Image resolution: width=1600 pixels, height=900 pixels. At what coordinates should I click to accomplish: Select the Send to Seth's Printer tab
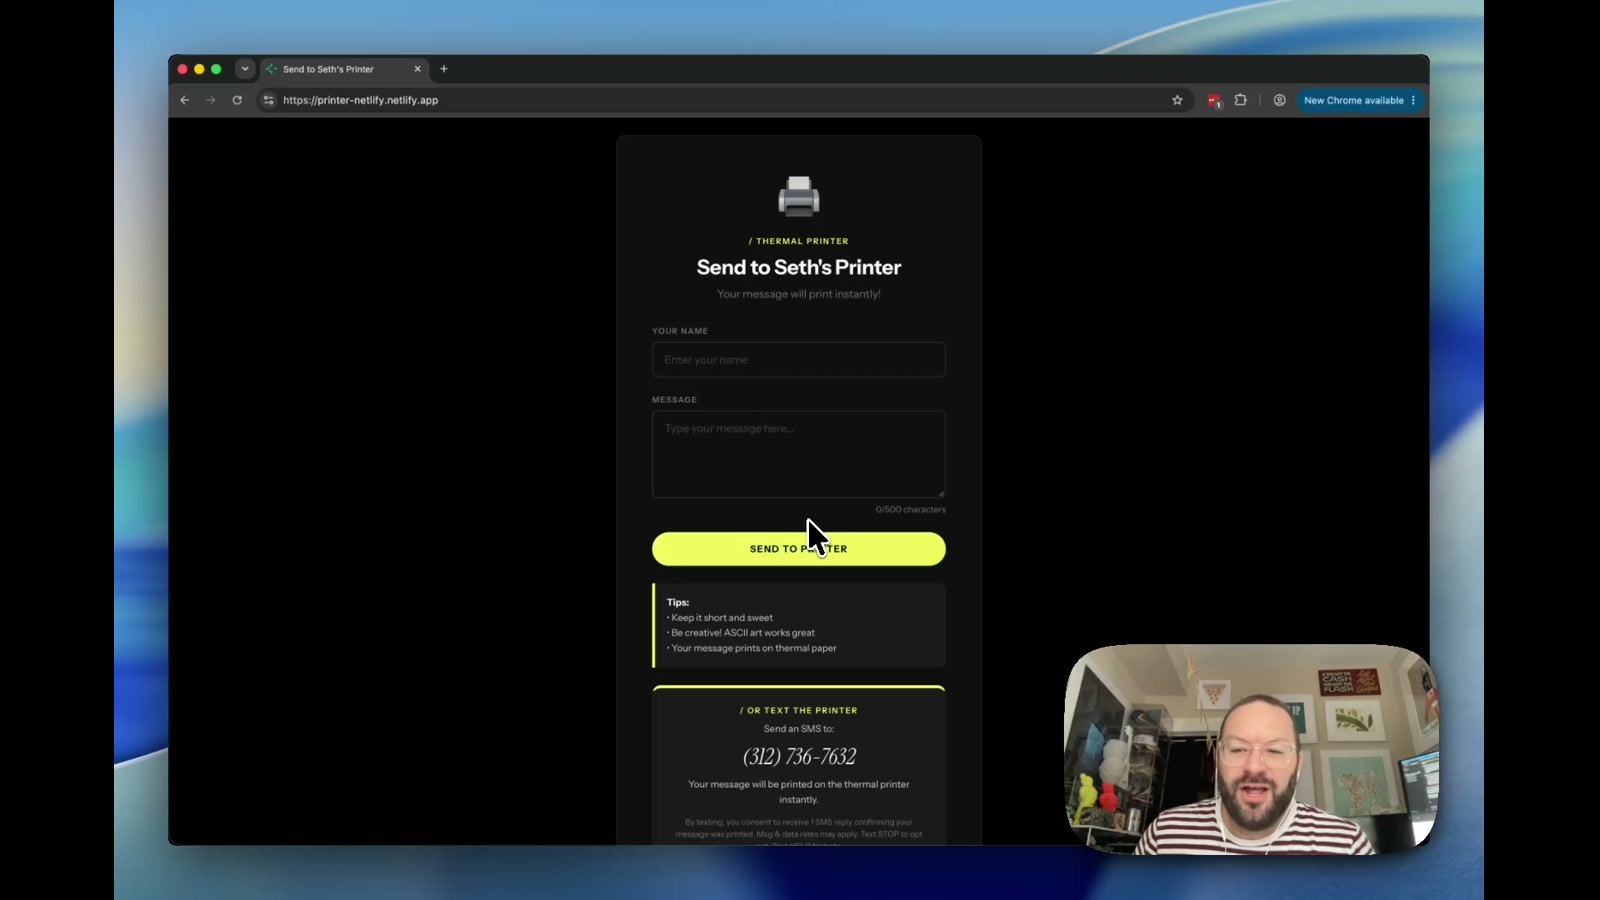point(345,69)
